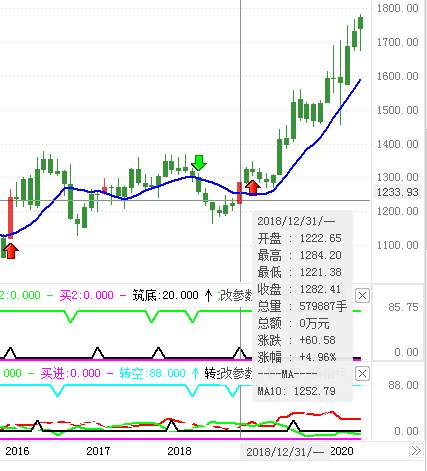
Task: Click the 总量 579887手 tooltip row
Action: pyautogui.click(x=302, y=306)
